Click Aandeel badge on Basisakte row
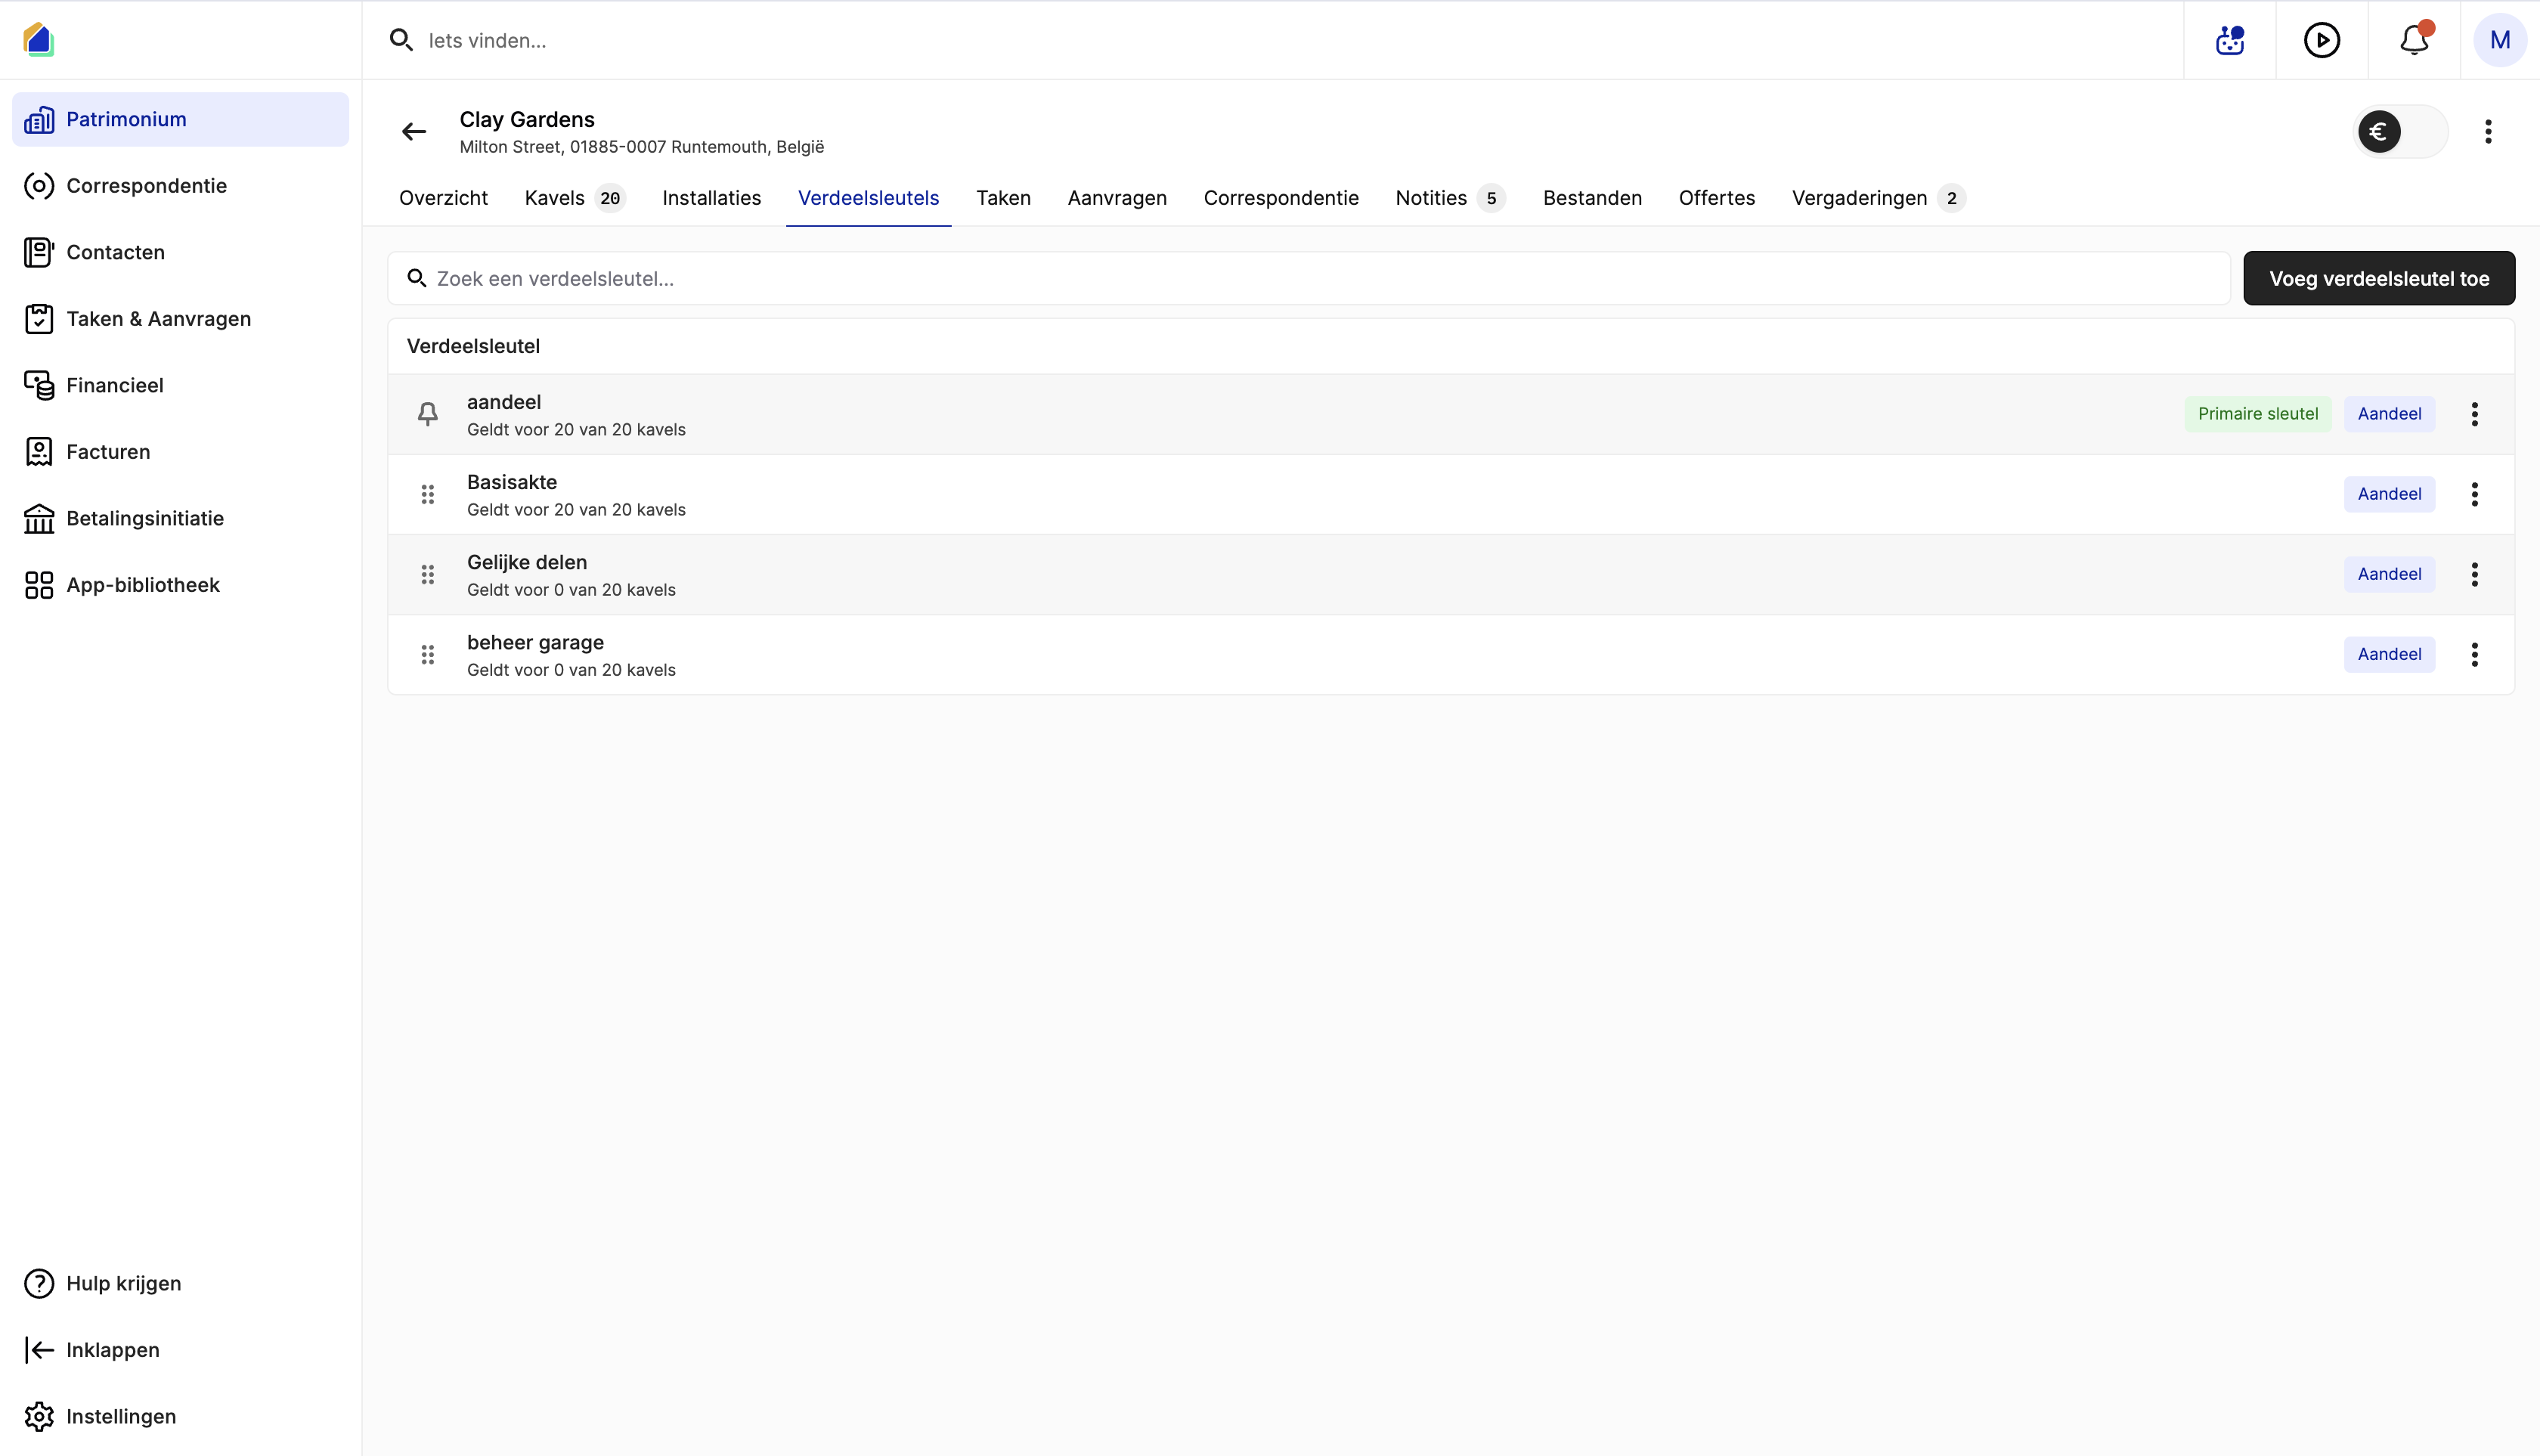The height and width of the screenshot is (1456, 2540). coord(2389,494)
